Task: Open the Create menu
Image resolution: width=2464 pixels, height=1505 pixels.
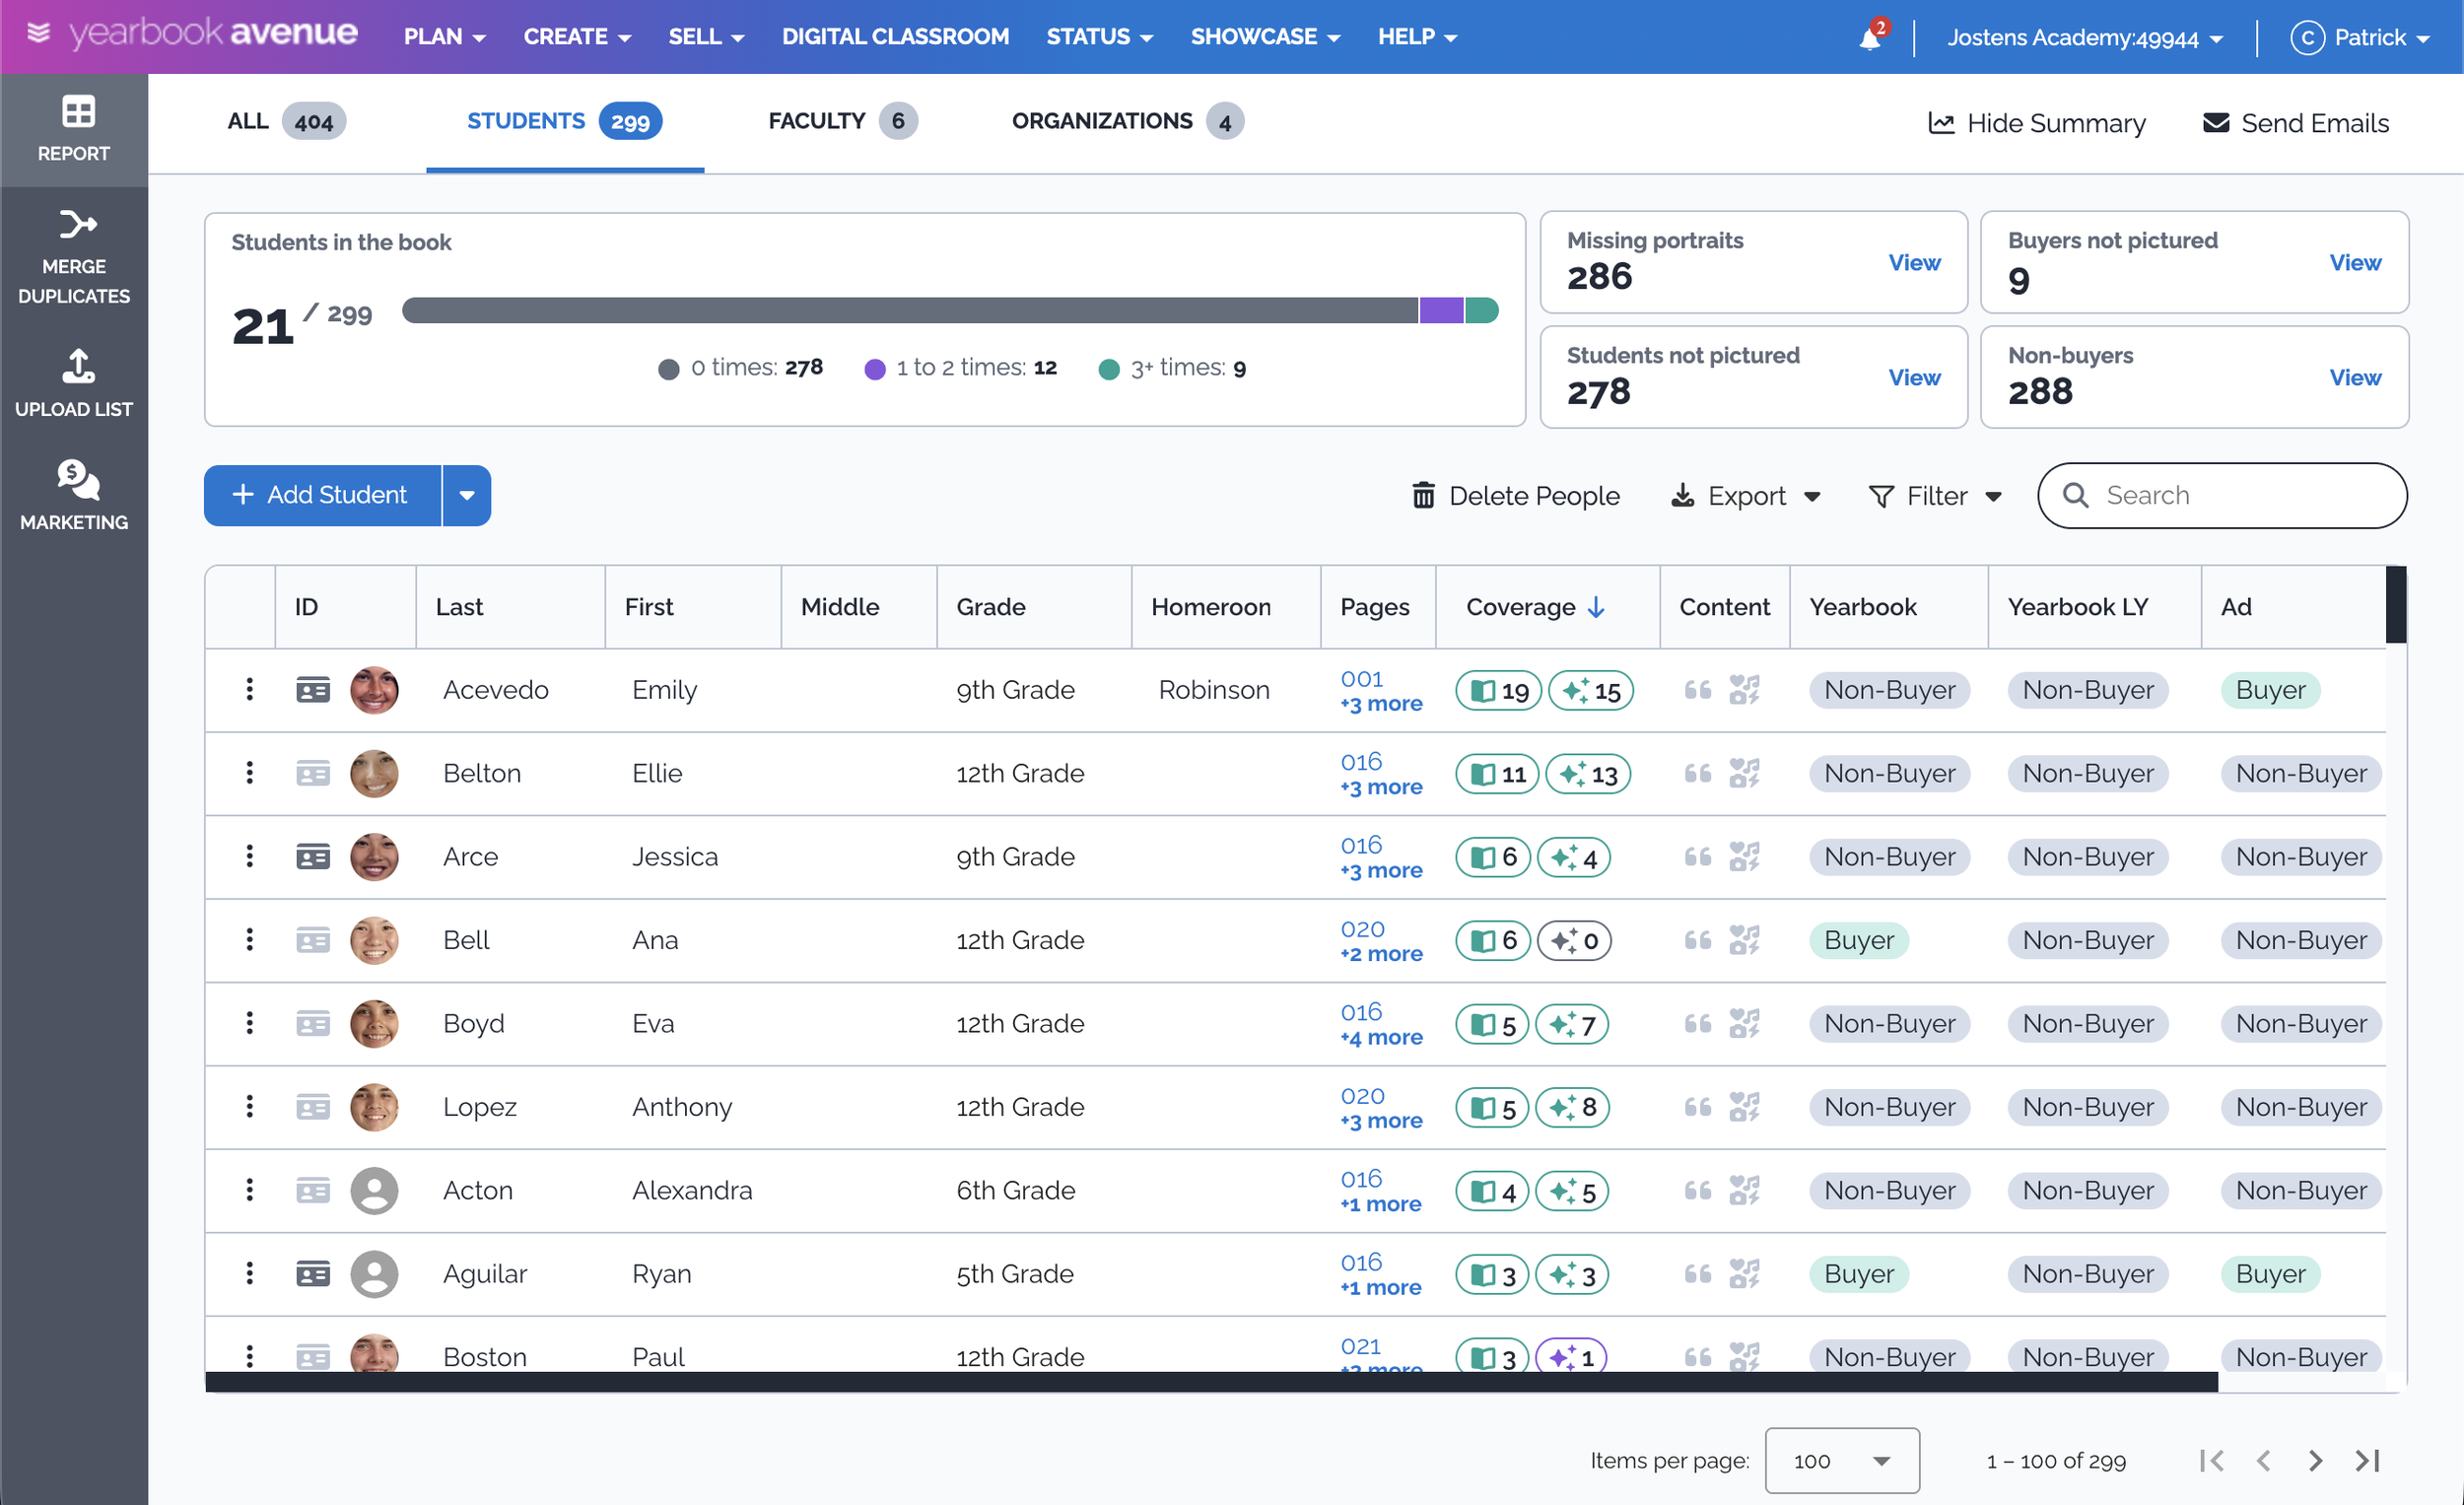Action: point(577,37)
